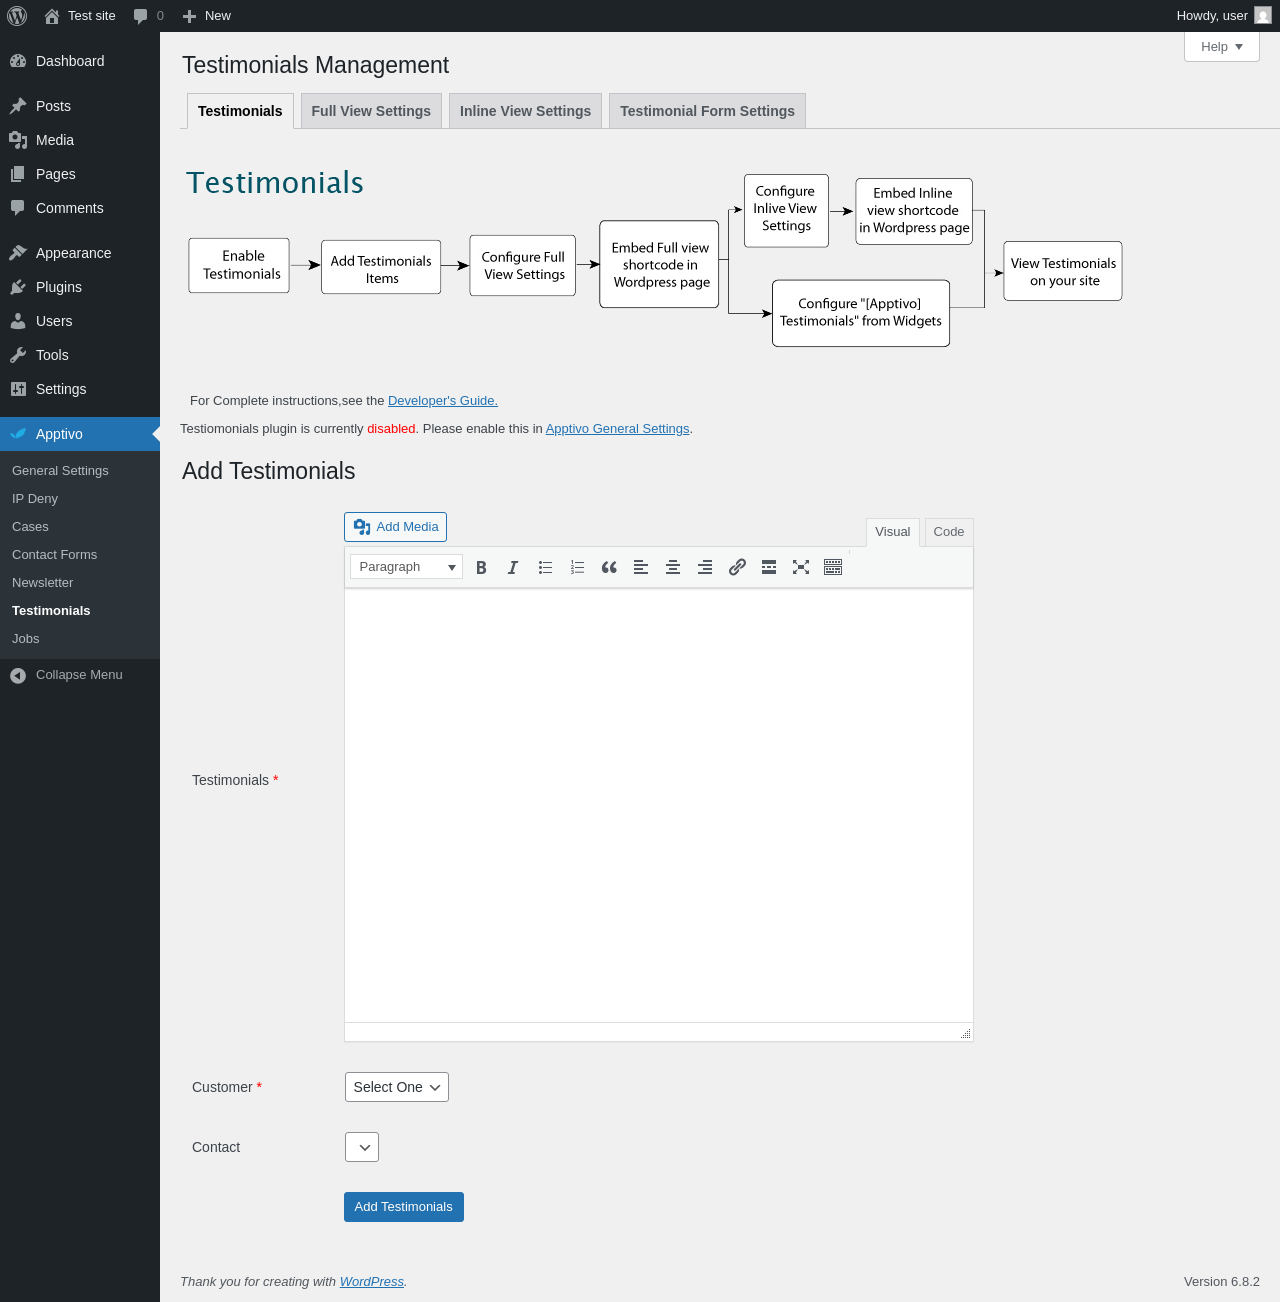Switch to Testimonial Form Settings tab
The width and height of the screenshot is (1280, 1302).
pos(707,111)
